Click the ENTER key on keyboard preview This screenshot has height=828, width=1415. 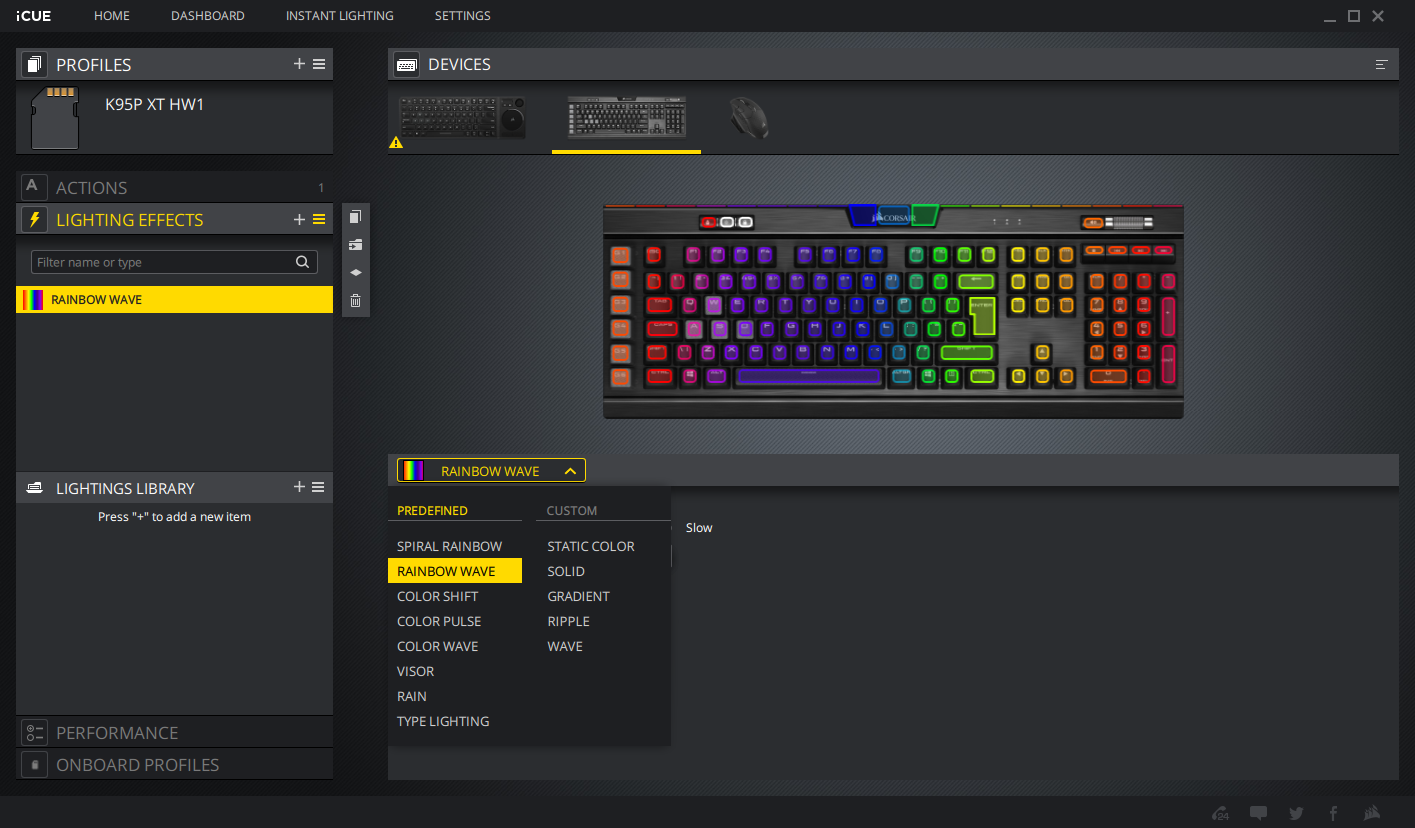pyautogui.click(x=983, y=314)
